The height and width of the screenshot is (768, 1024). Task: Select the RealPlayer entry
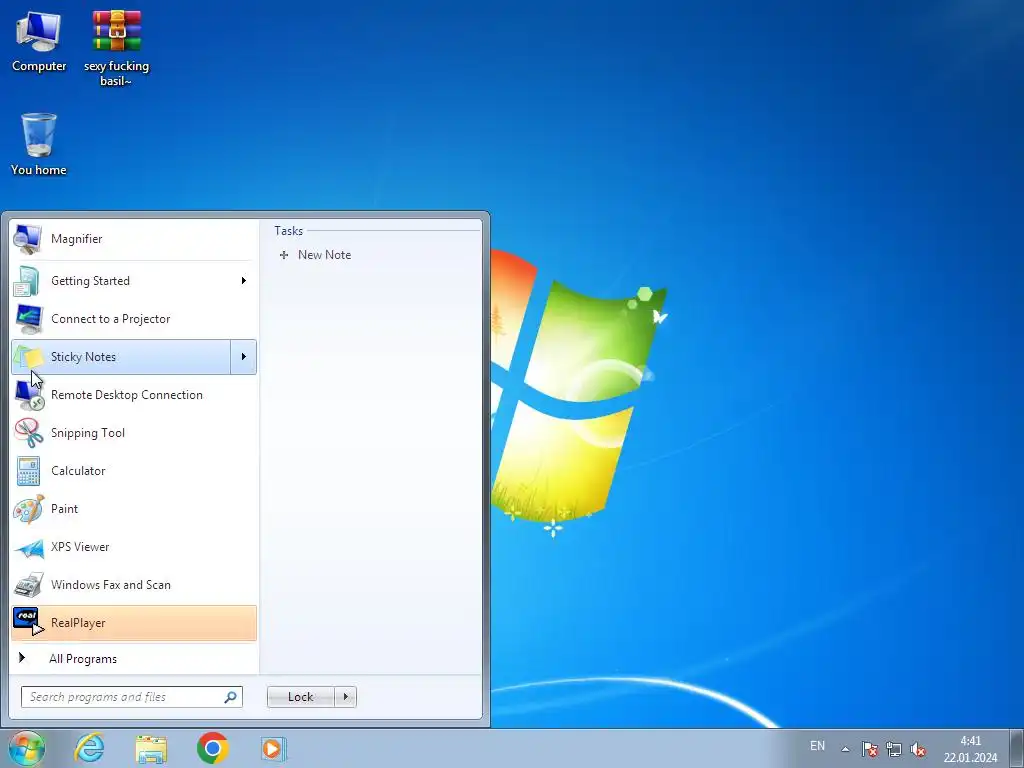(134, 623)
